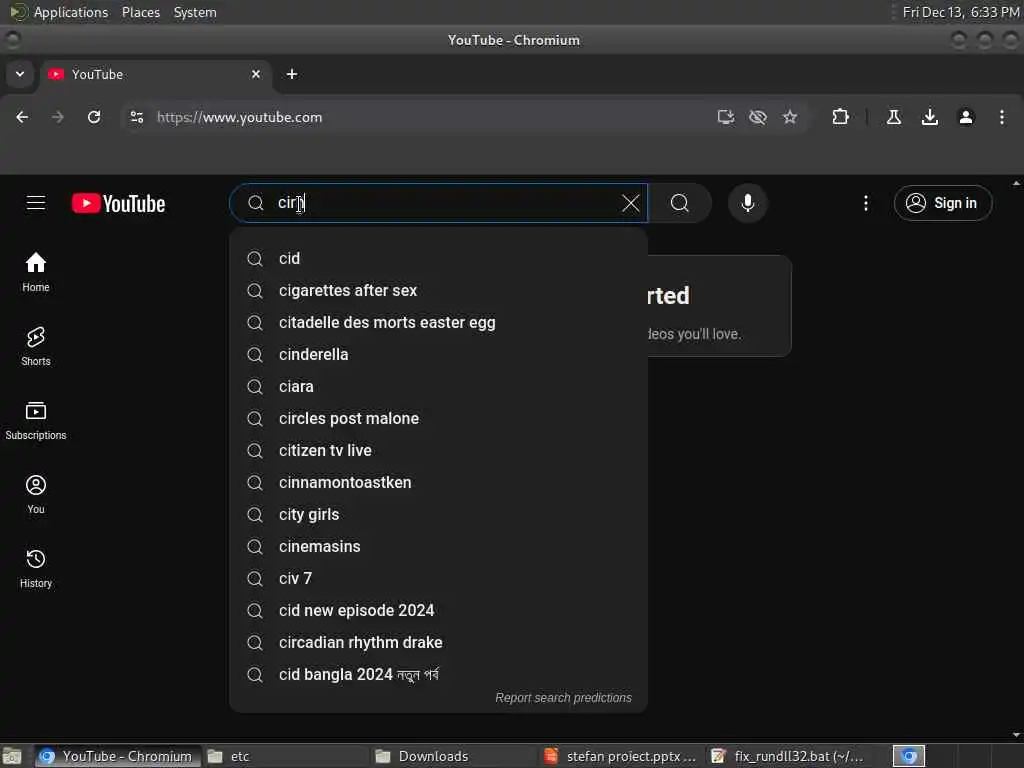The width and height of the screenshot is (1024, 768).
Task: Open the browser profile icon
Action: [x=966, y=117]
